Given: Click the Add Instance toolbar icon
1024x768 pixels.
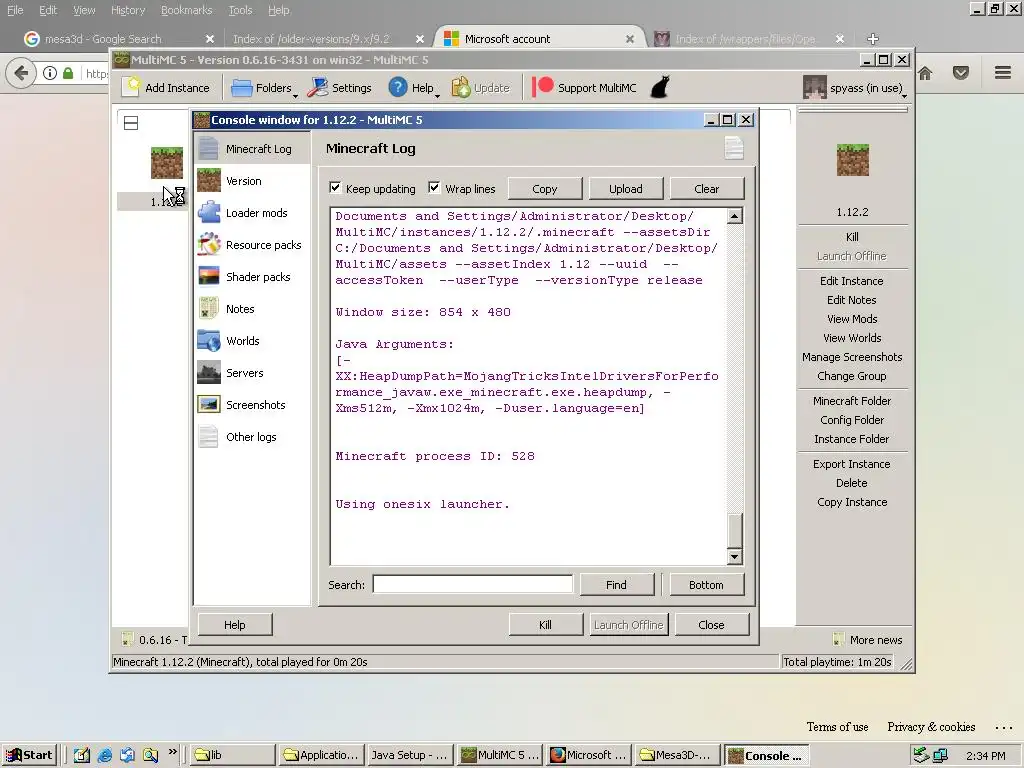Looking at the screenshot, I should point(133,87).
